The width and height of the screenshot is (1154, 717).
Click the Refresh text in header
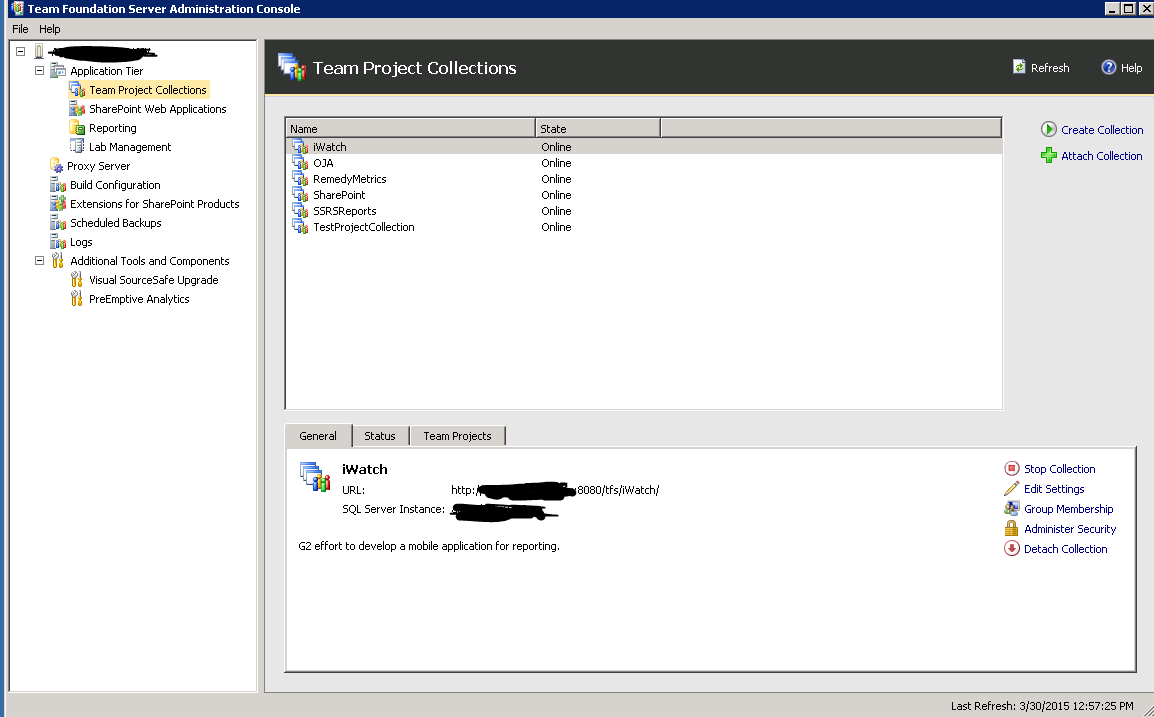(1049, 68)
